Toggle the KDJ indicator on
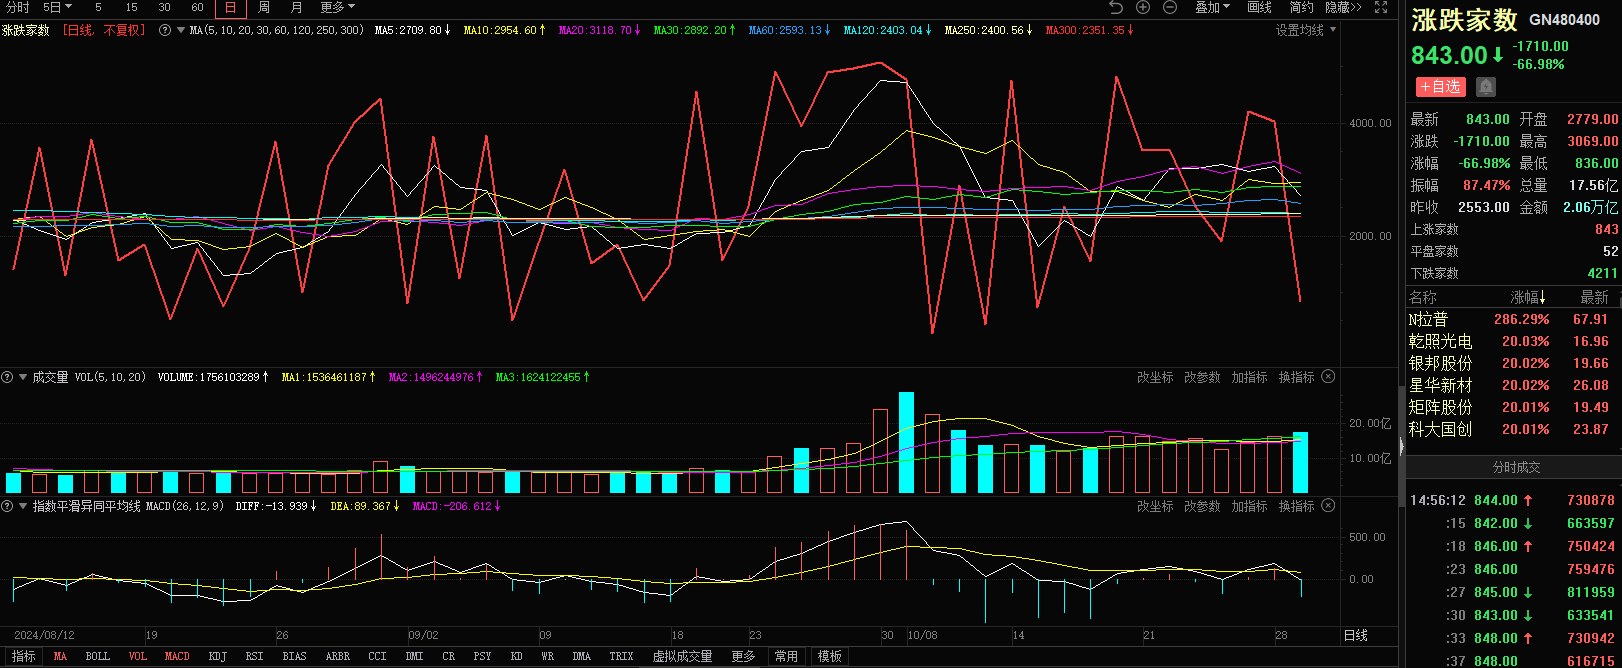The height and width of the screenshot is (668, 1622). click(217, 656)
